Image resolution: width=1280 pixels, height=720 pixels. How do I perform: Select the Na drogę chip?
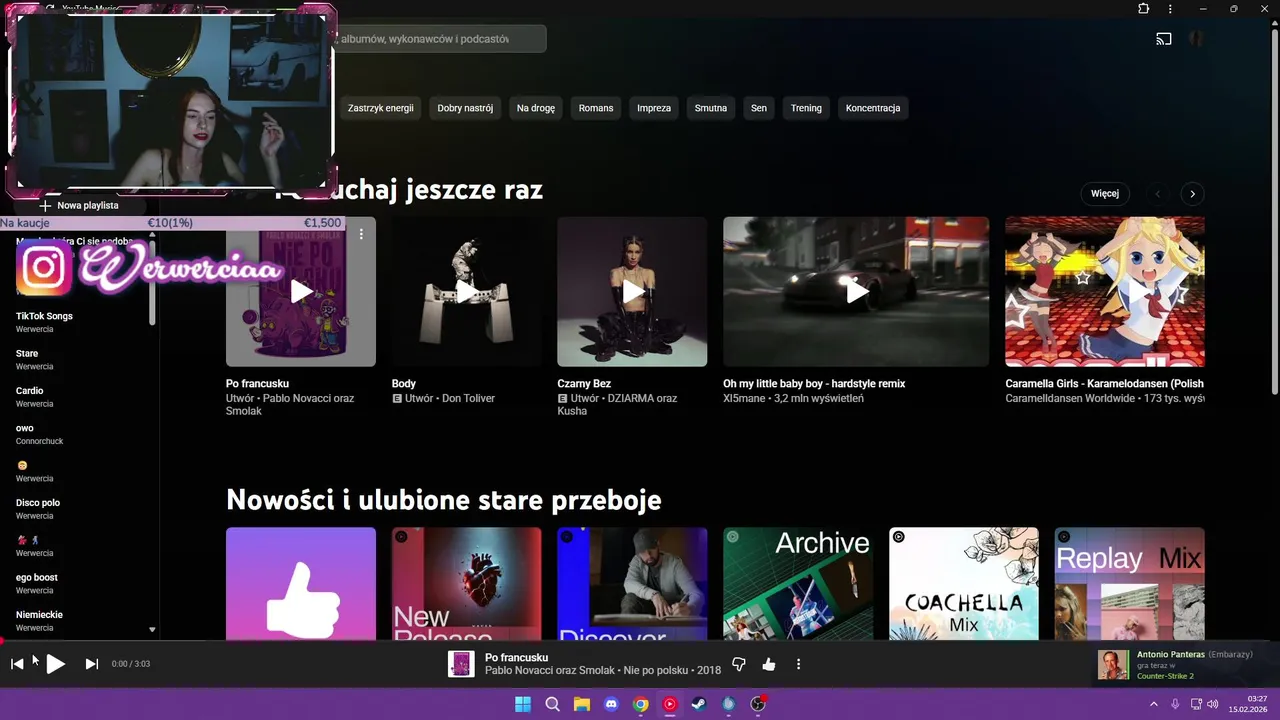click(x=536, y=108)
